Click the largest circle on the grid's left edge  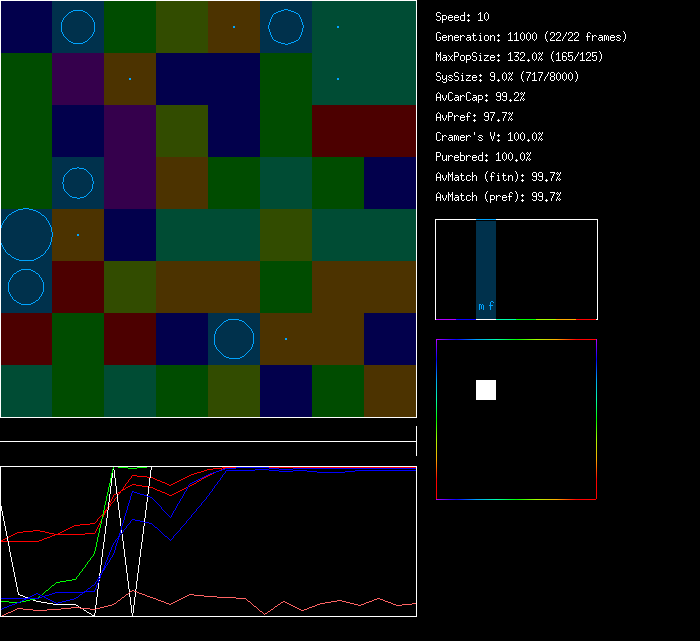point(26,235)
